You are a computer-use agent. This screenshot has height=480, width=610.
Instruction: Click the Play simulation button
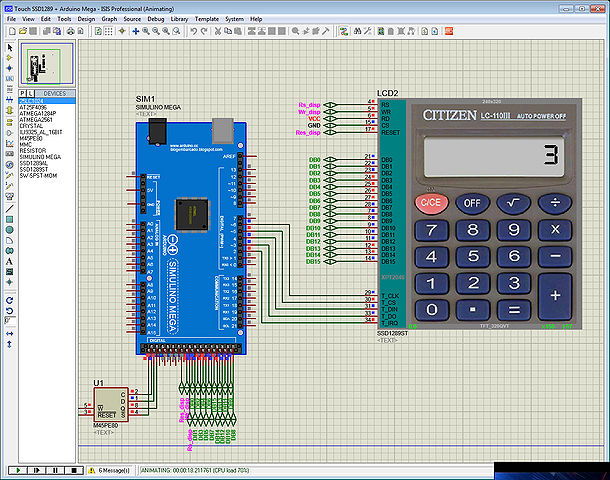point(18,470)
